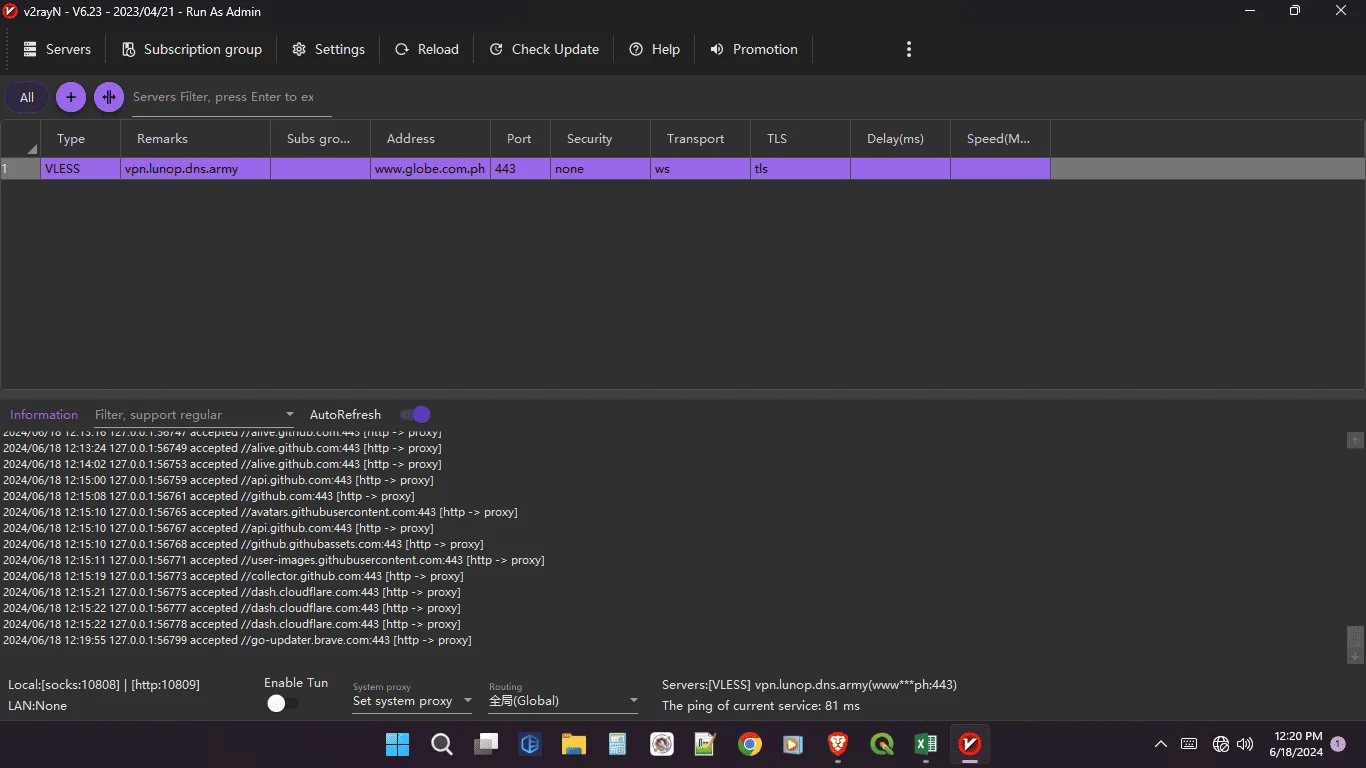1366x768 pixels.
Task: Click the none security cell
Action: (x=600, y=169)
